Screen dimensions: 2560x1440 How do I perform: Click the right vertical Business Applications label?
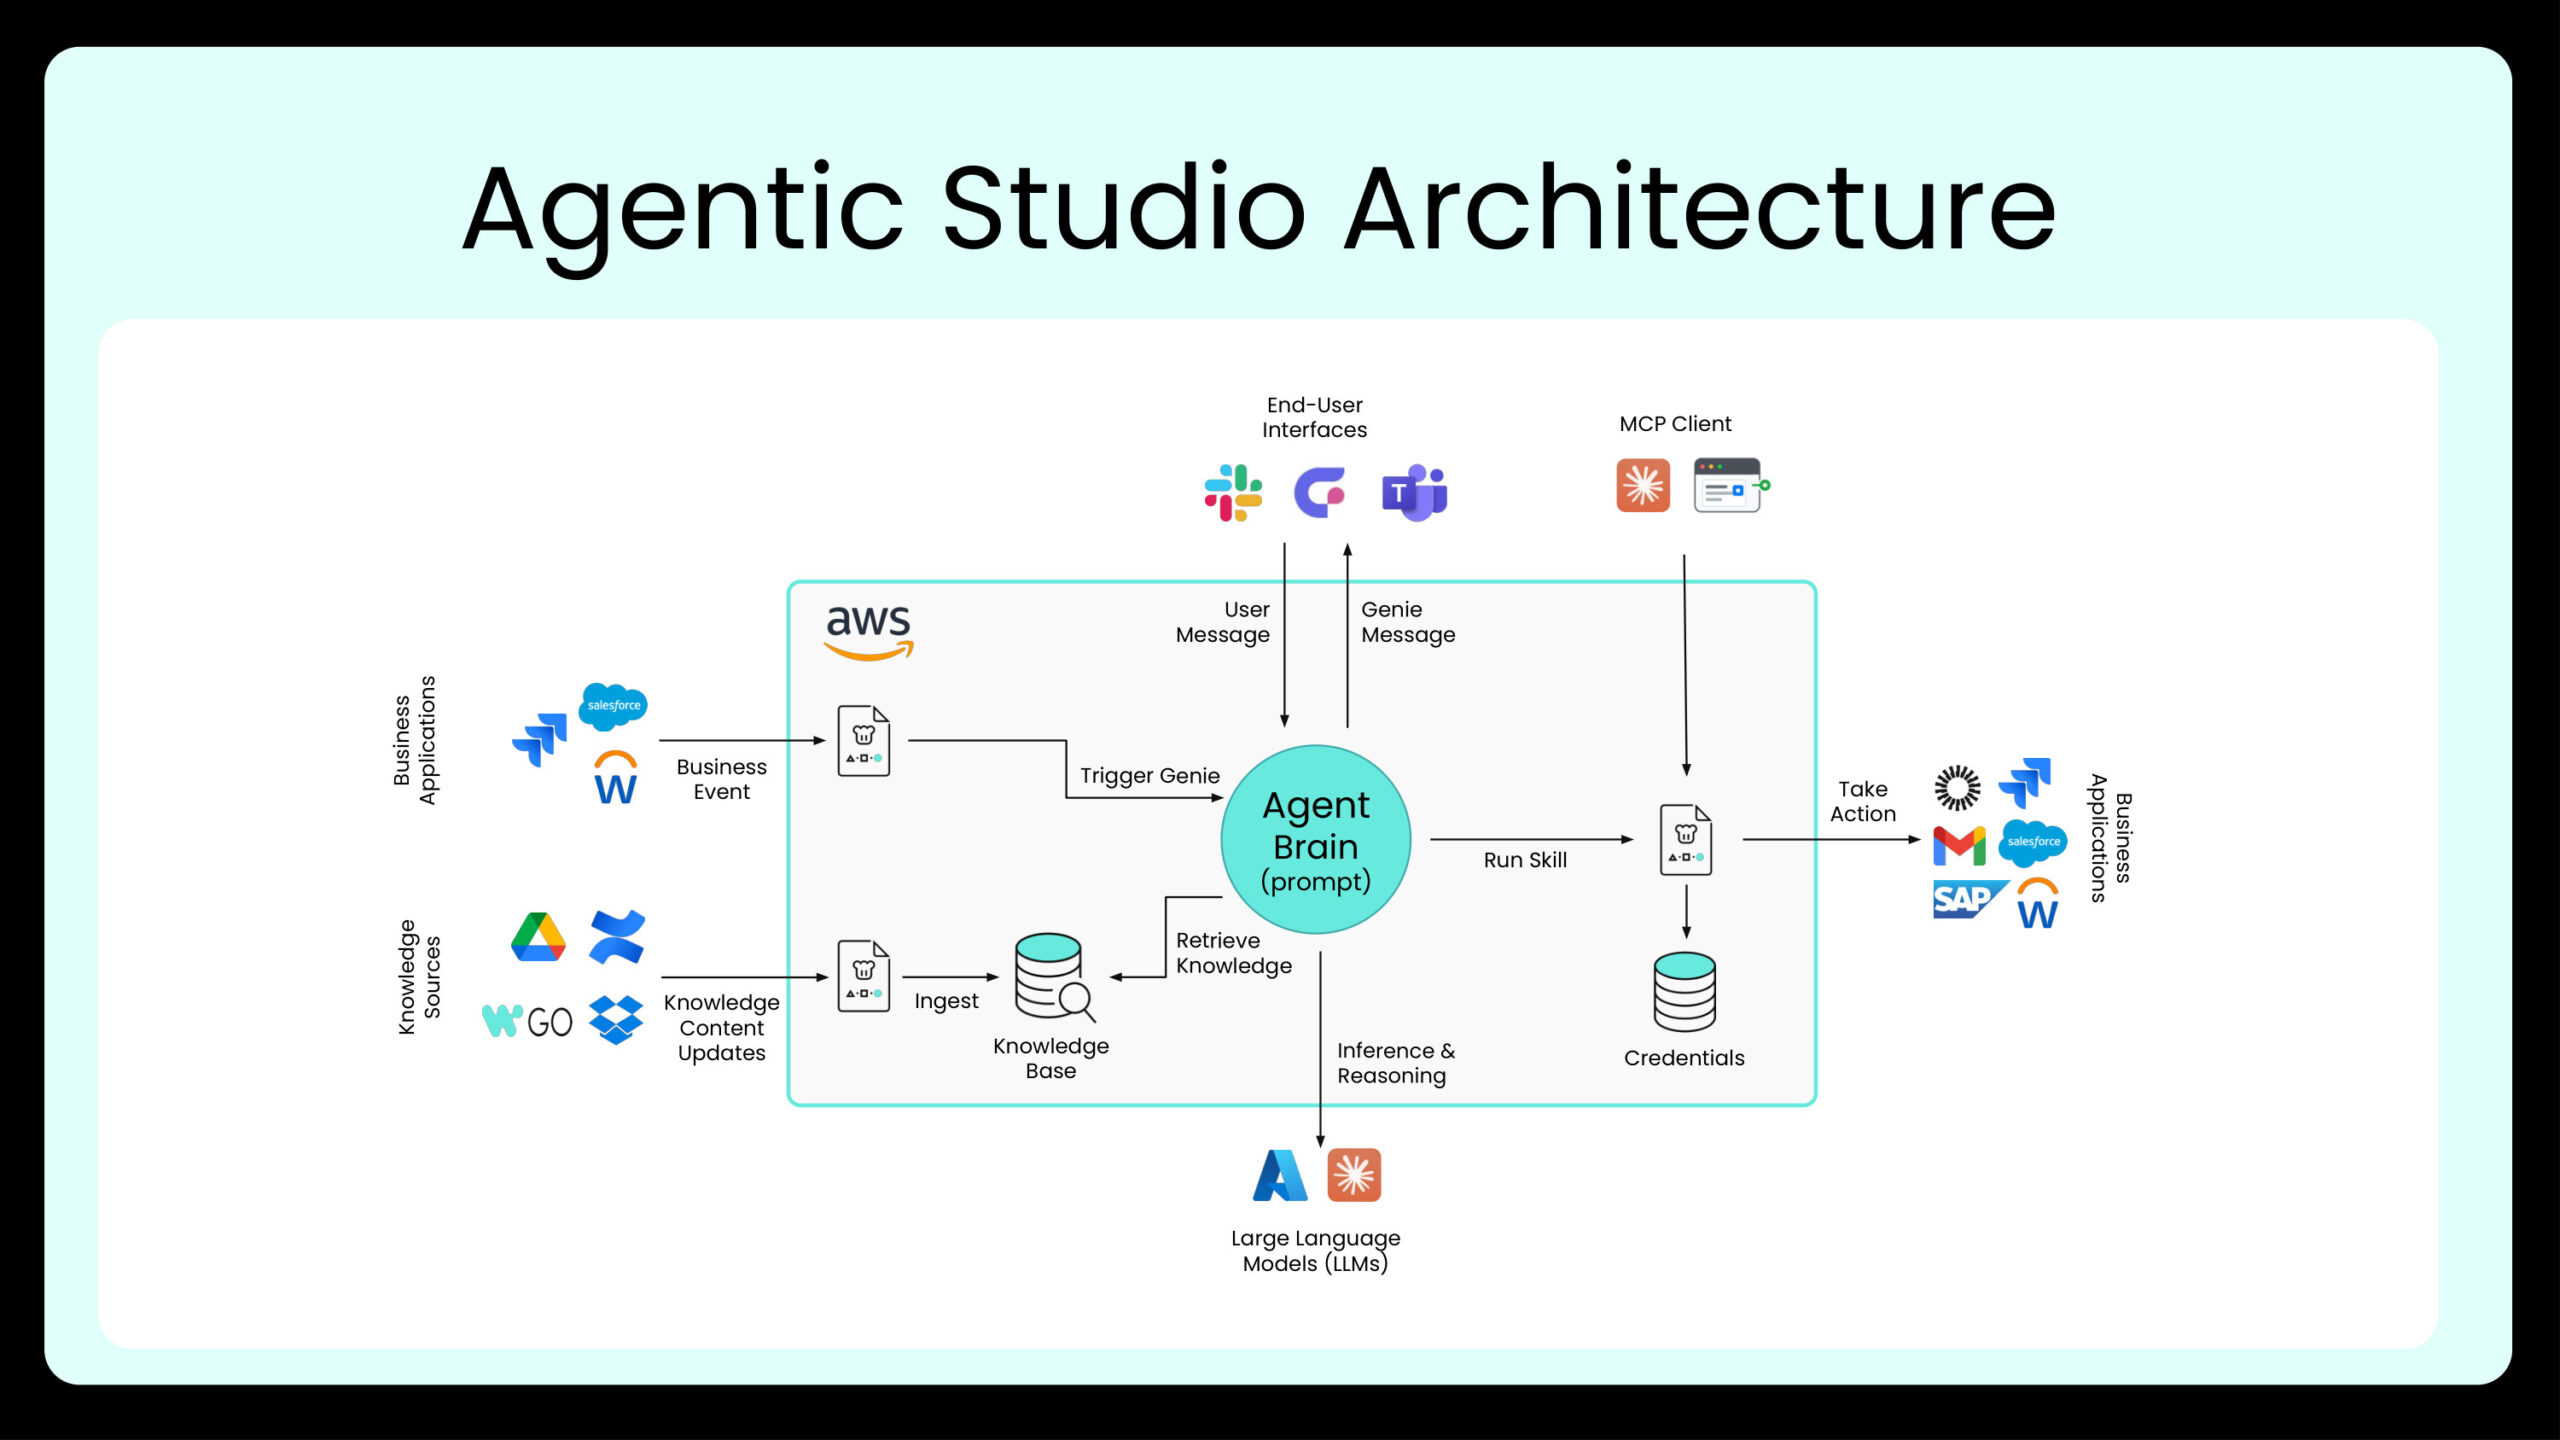click(2110, 838)
